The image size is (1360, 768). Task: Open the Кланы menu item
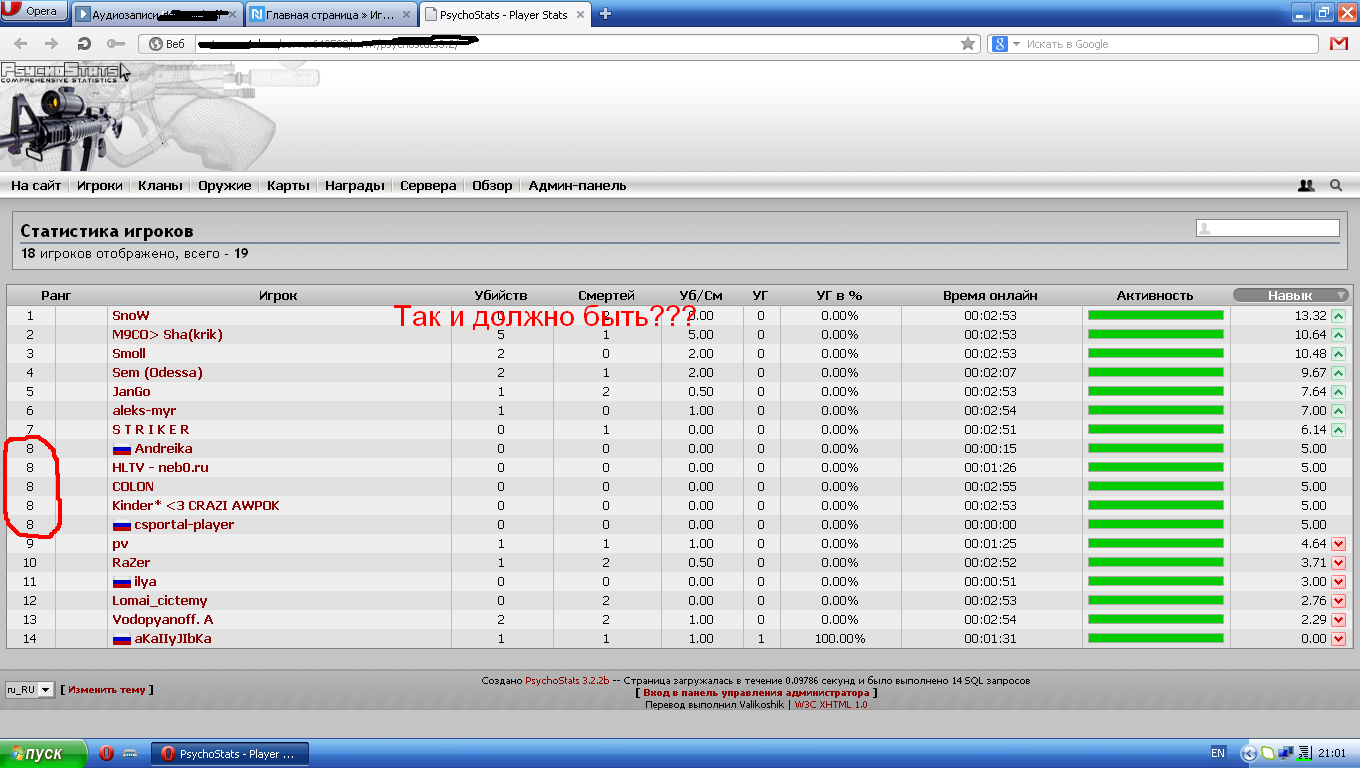coord(160,186)
